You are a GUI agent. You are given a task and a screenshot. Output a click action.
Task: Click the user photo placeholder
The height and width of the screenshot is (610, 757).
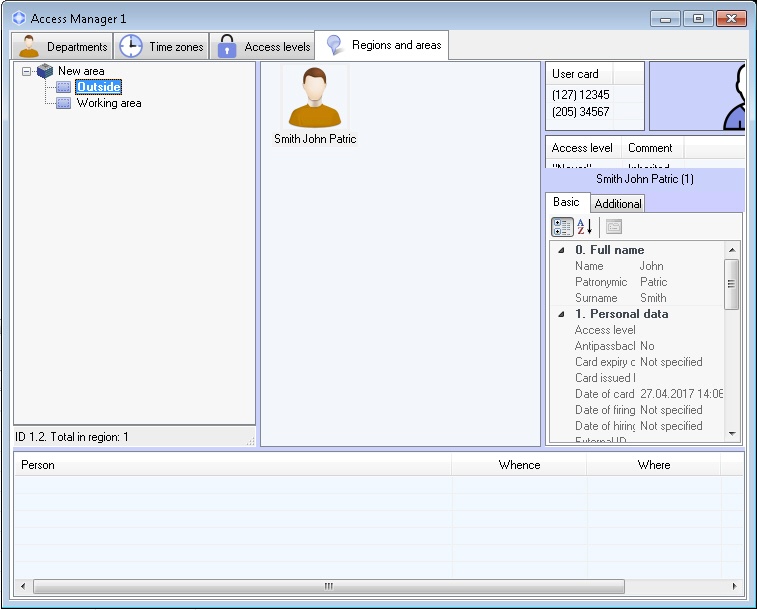click(697, 96)
